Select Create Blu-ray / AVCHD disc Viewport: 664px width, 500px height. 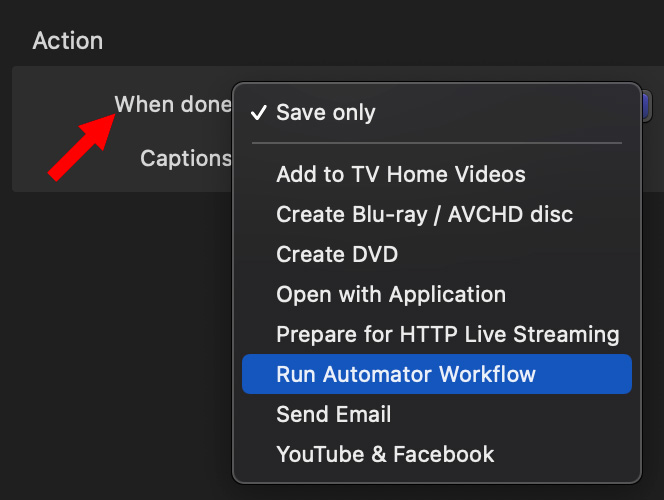pyautogui.click(x=437, y=214)
